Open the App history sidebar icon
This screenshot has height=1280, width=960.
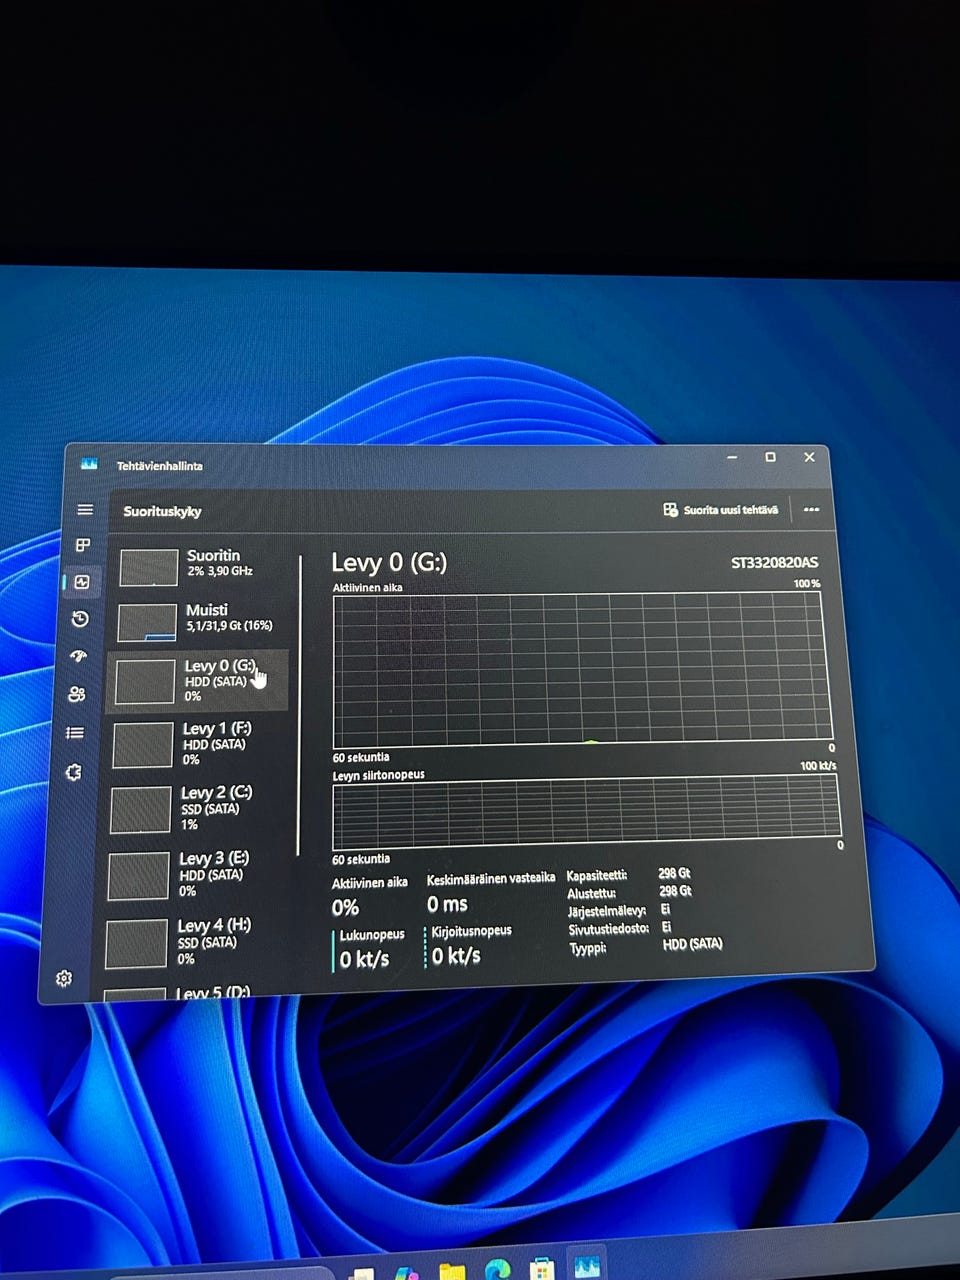click(x=80, y=619)
